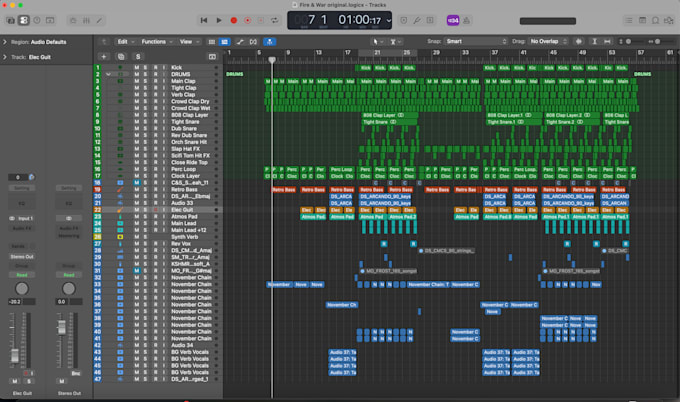
Task: Click the ruler at bar 37
Action: (x=494, y=52)
